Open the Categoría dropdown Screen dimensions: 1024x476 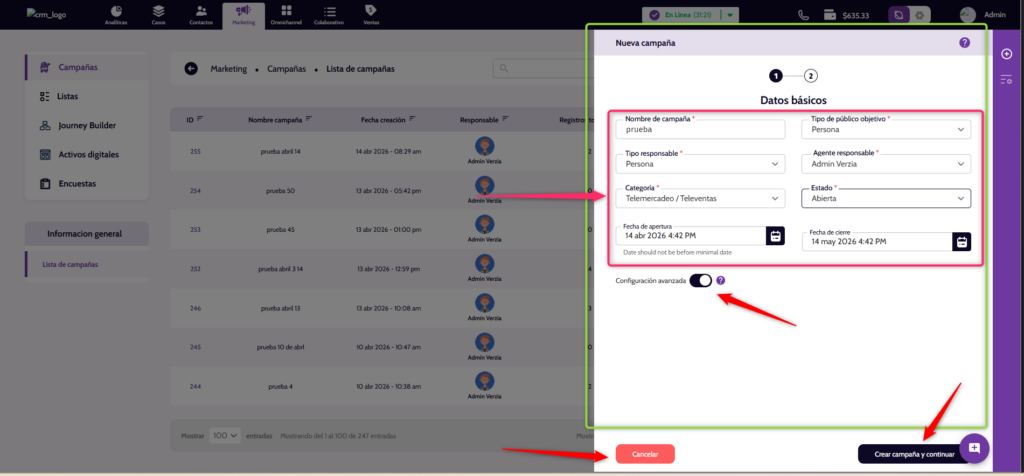700,198
